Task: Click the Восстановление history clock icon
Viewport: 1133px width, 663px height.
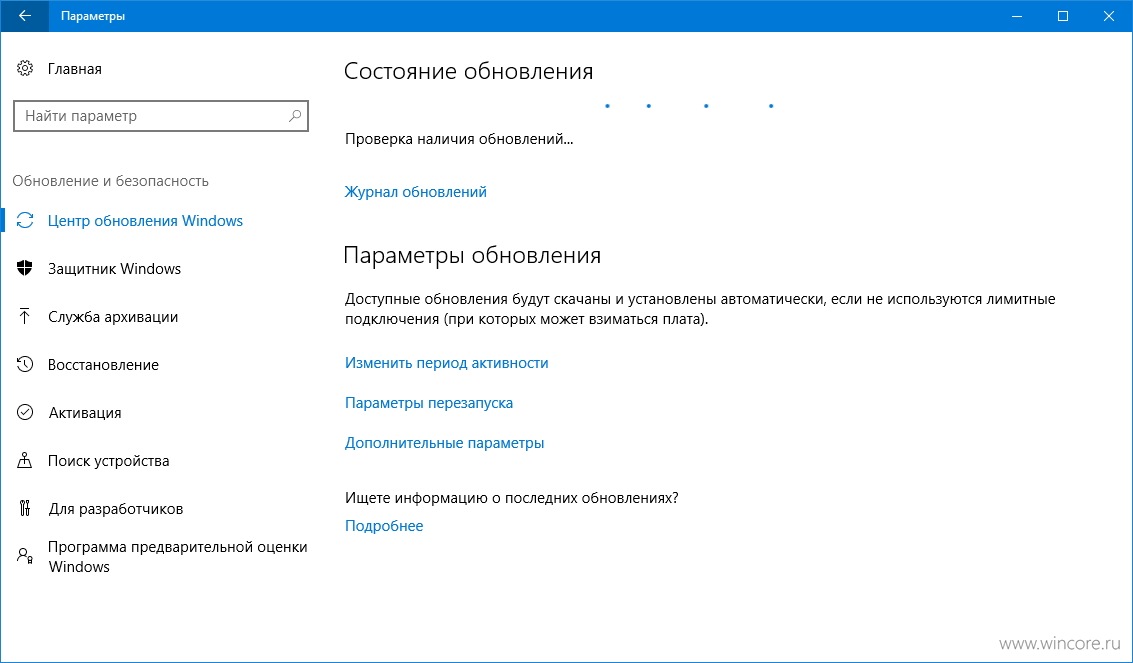Action: pyautogui.click(x=25, y=365)
